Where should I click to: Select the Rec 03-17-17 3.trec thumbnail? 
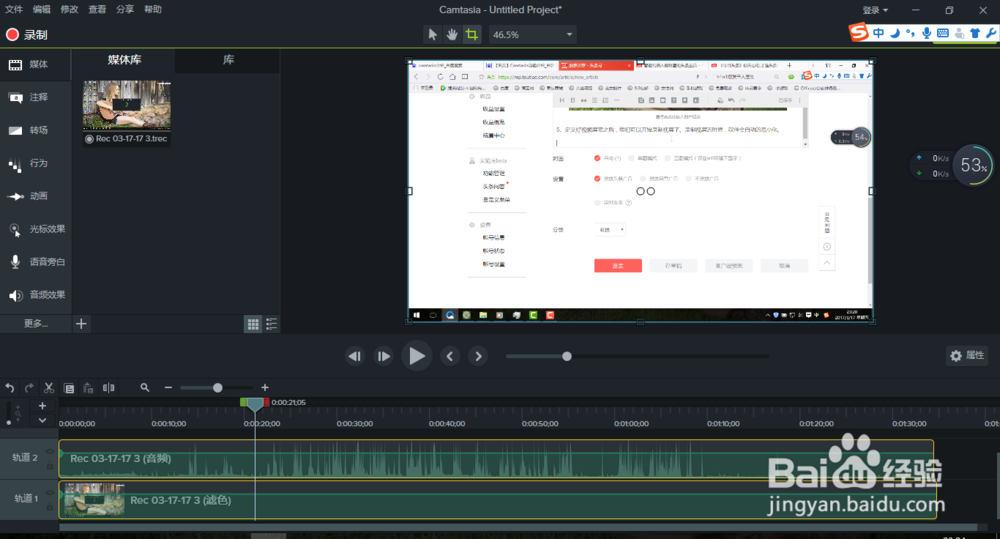(127, 105)
